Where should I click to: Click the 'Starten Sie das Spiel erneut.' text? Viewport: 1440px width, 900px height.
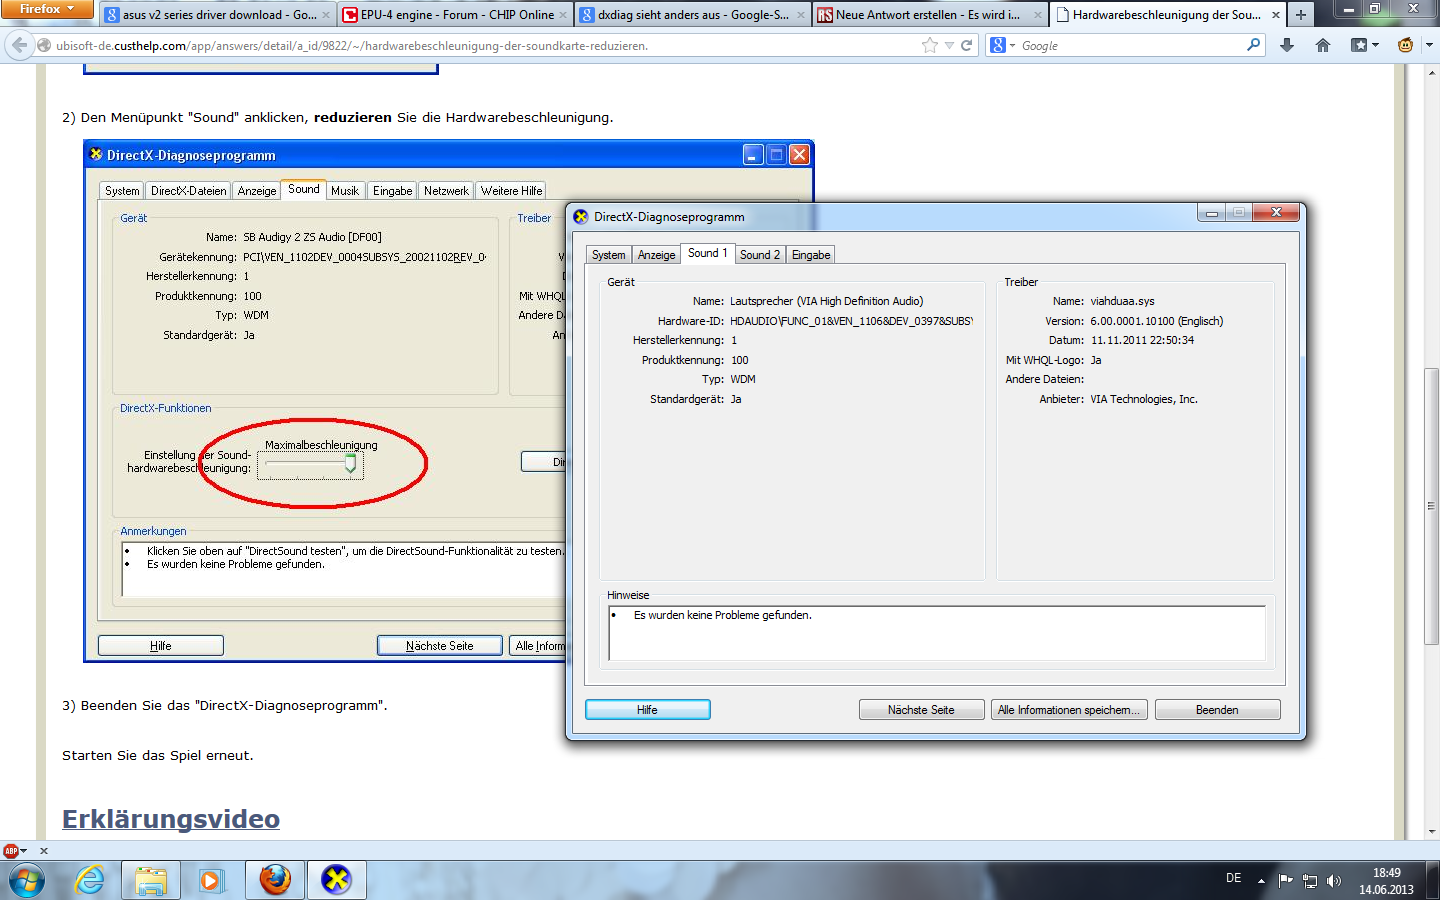(x=158, y=755)
